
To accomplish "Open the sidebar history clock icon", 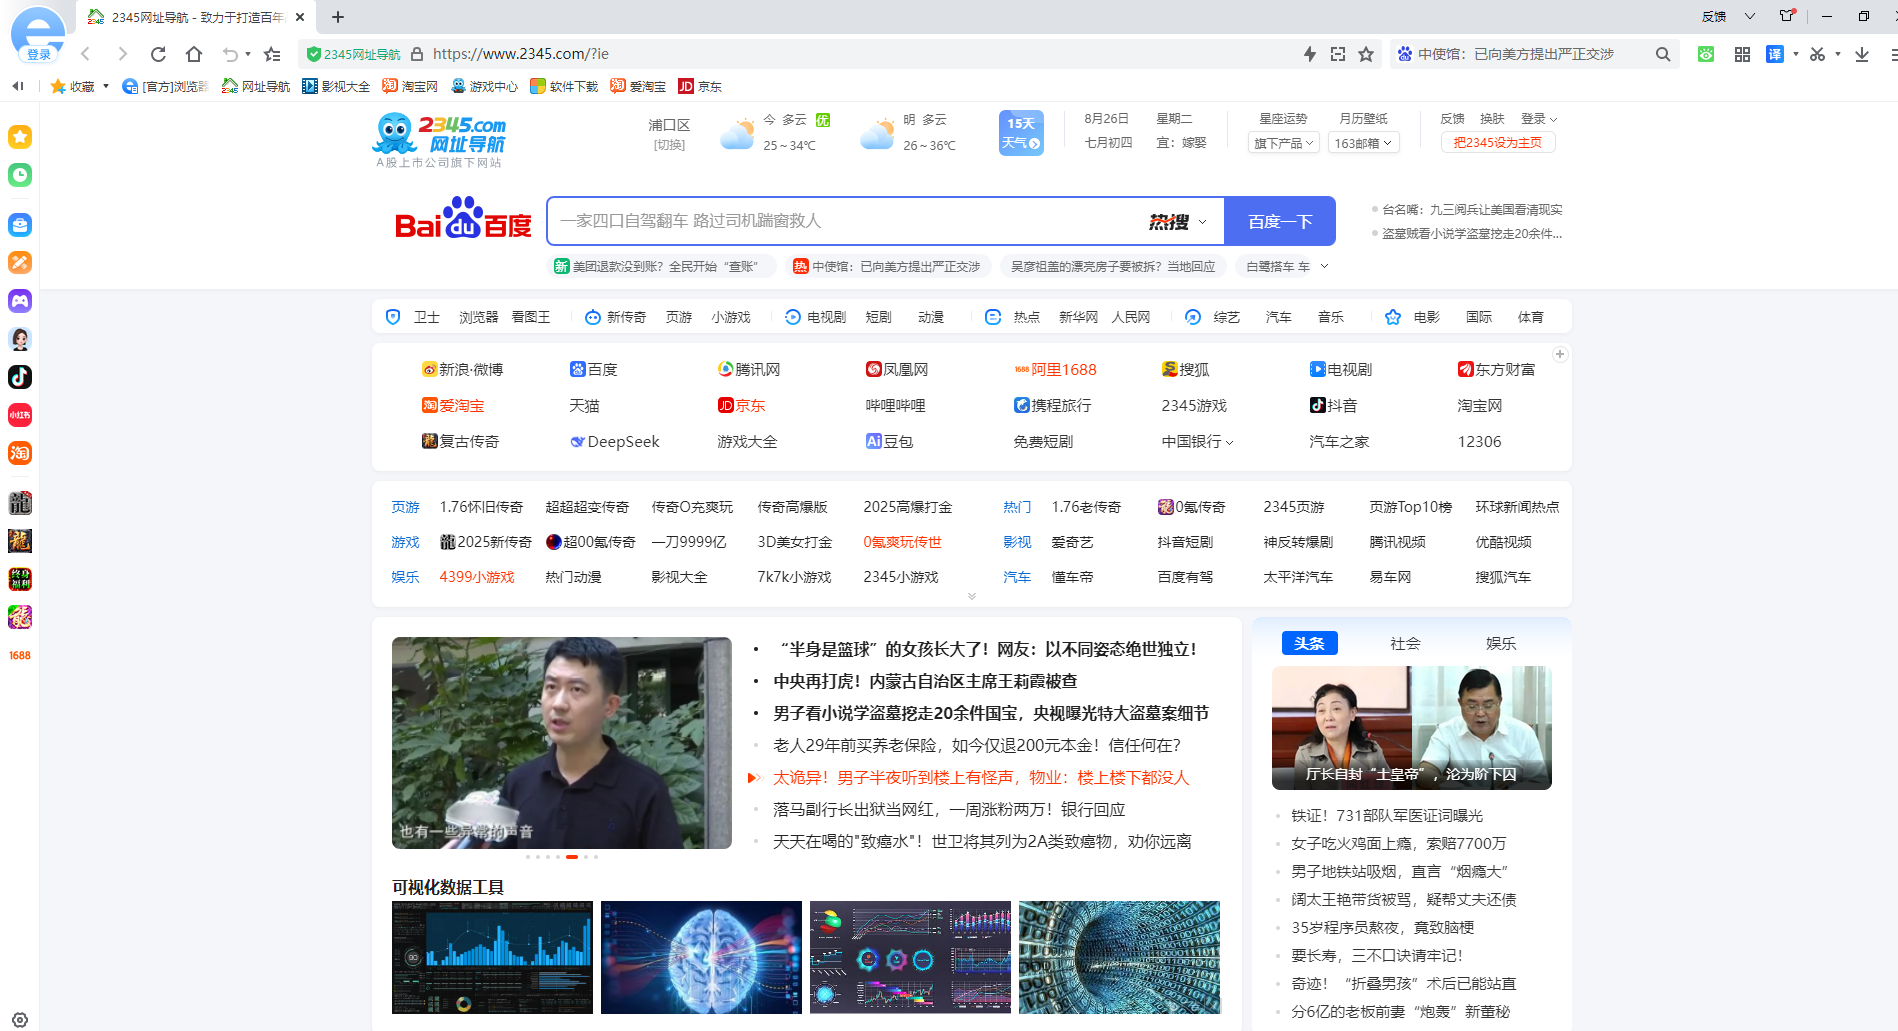I will (20, 175).
